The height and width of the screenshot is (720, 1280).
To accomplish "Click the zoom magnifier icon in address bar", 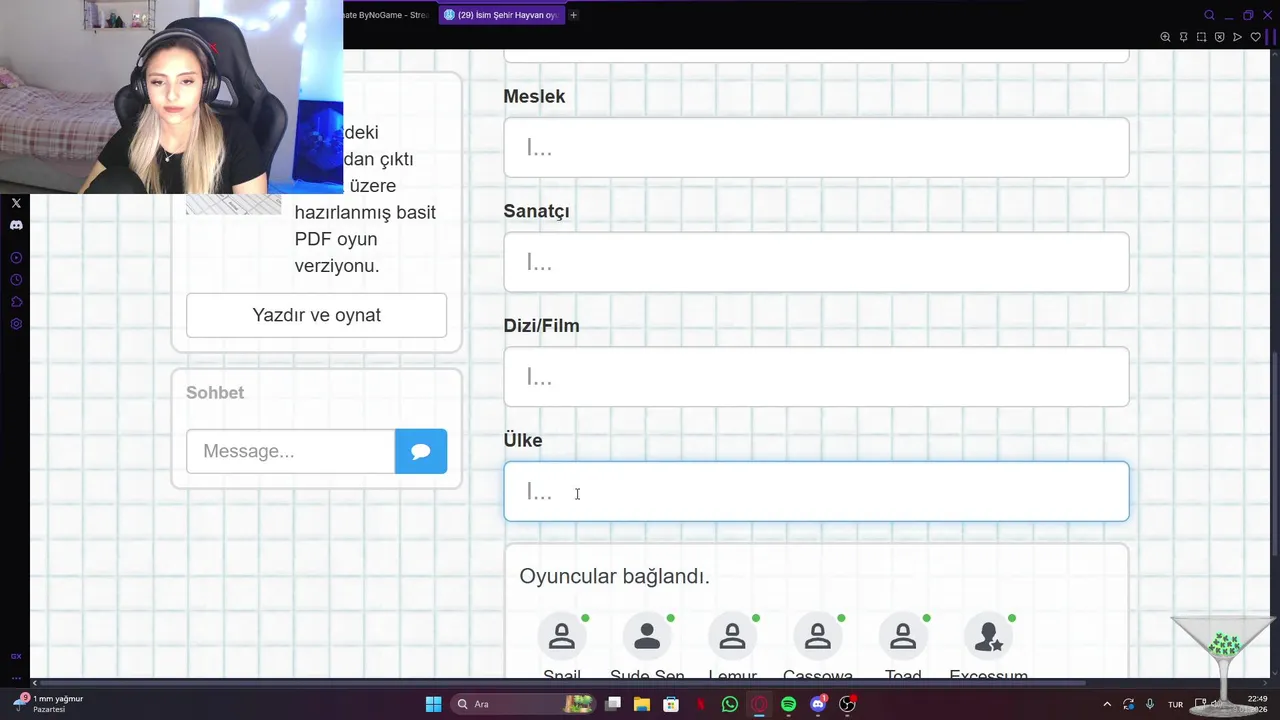I will click(1165, 37).
